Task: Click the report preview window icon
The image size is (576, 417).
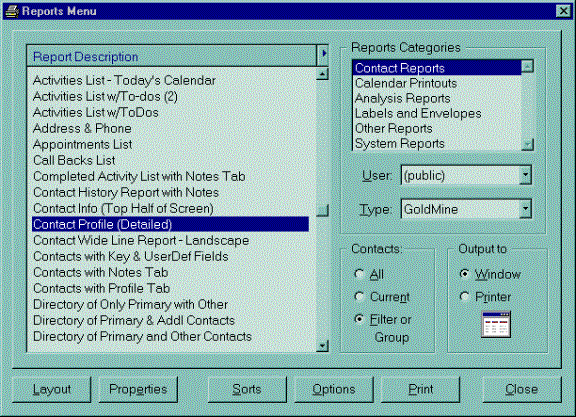Action: [x=496, y=324]
